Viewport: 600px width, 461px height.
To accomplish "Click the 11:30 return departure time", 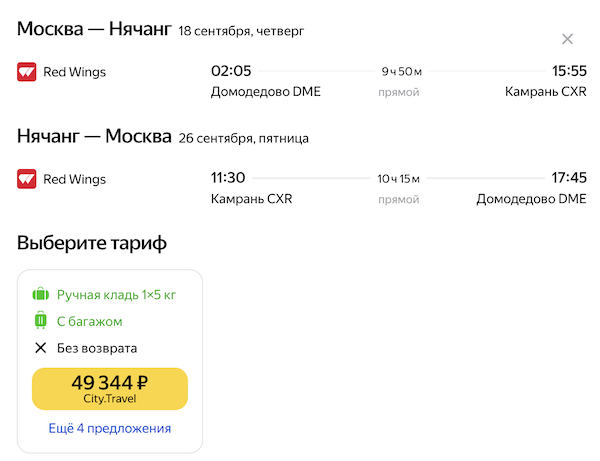I will point(228,179).
